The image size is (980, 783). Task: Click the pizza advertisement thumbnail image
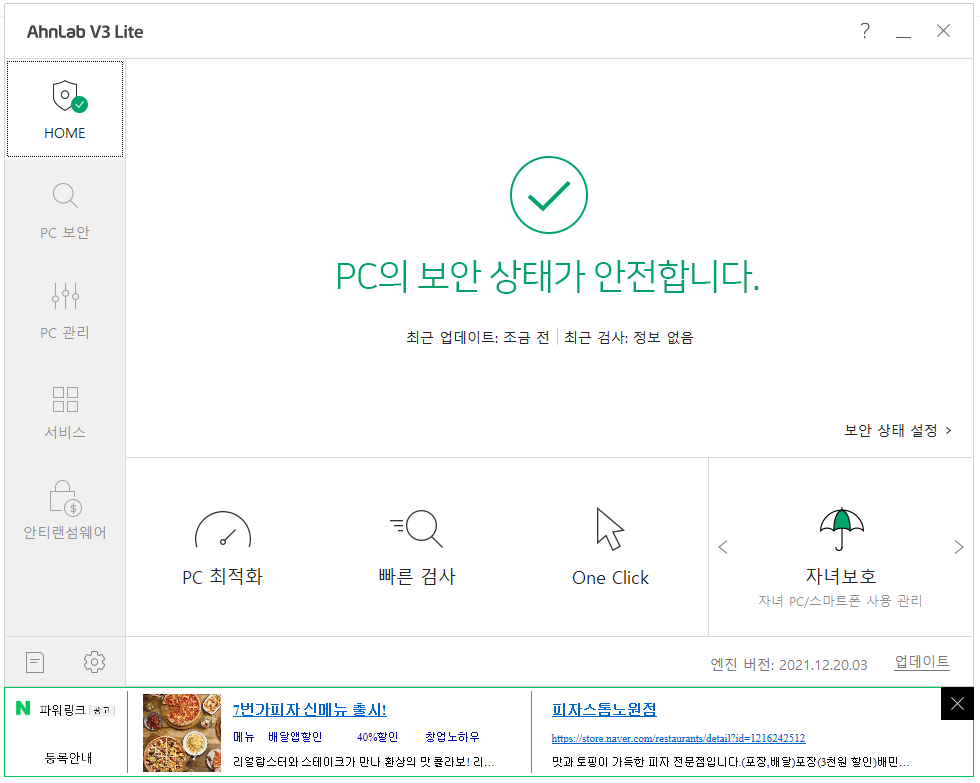coord(181,733)
